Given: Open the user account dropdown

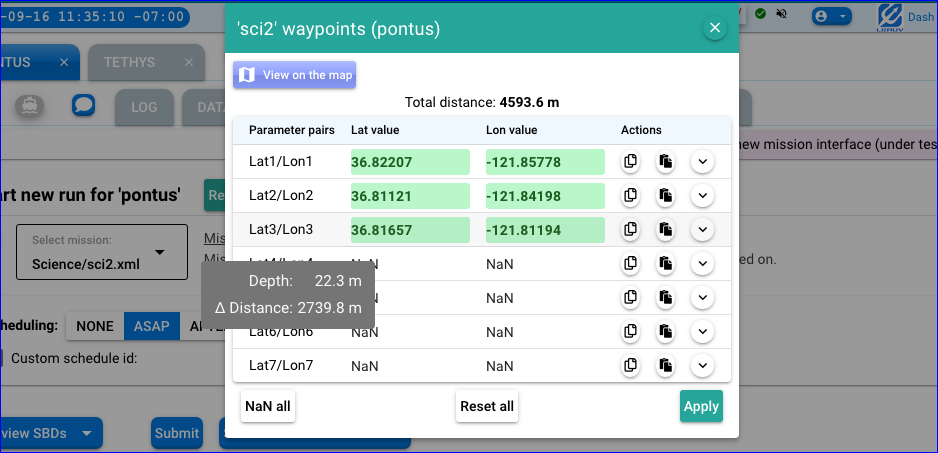Looking at the screenshot, I should (x=831, y=16).
